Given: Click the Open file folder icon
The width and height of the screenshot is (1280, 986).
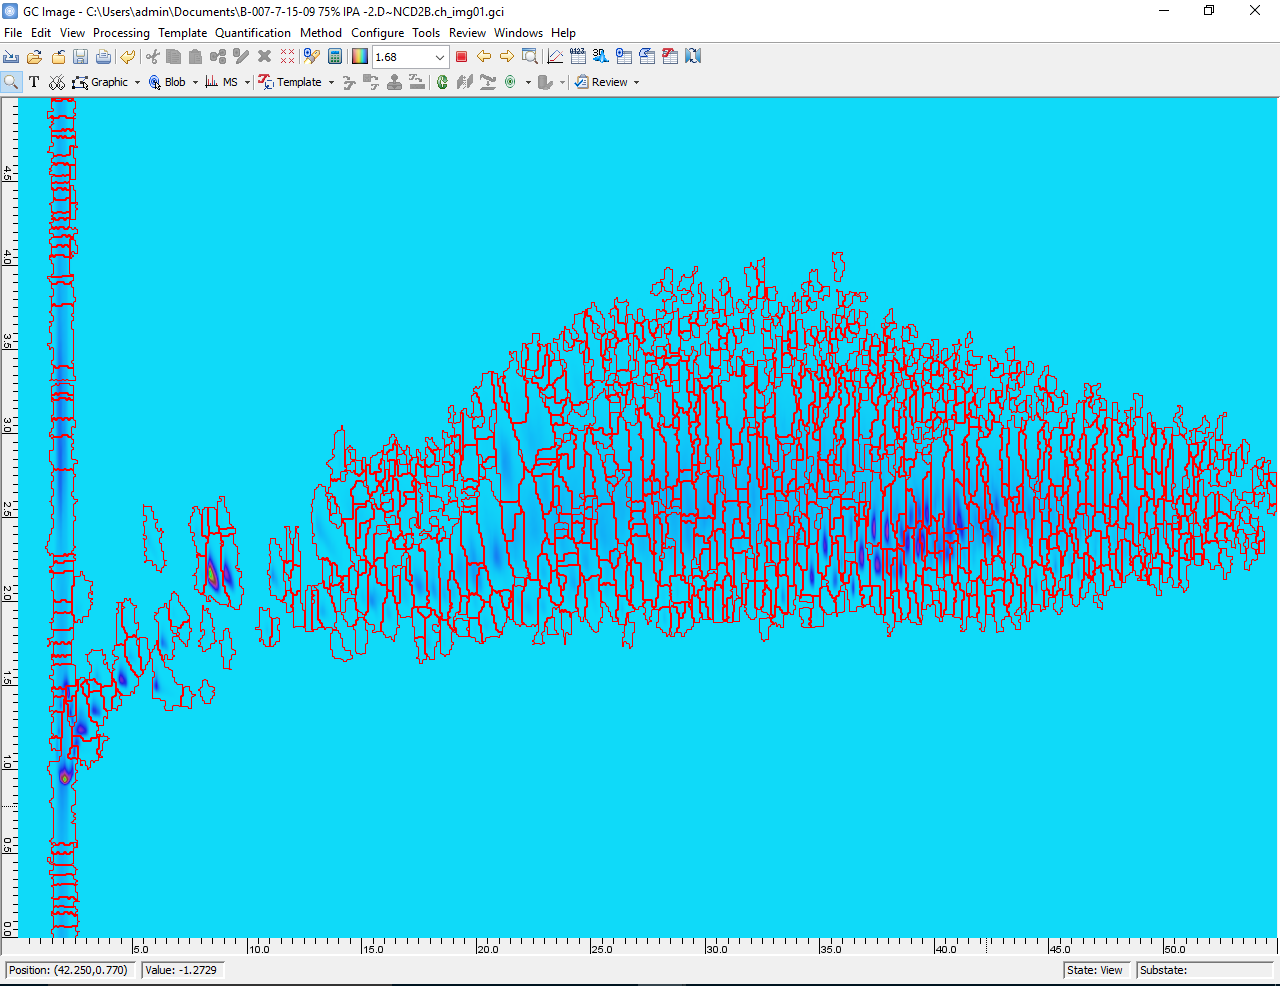Looking at the screenshot, I should click(x=35, y=57).
